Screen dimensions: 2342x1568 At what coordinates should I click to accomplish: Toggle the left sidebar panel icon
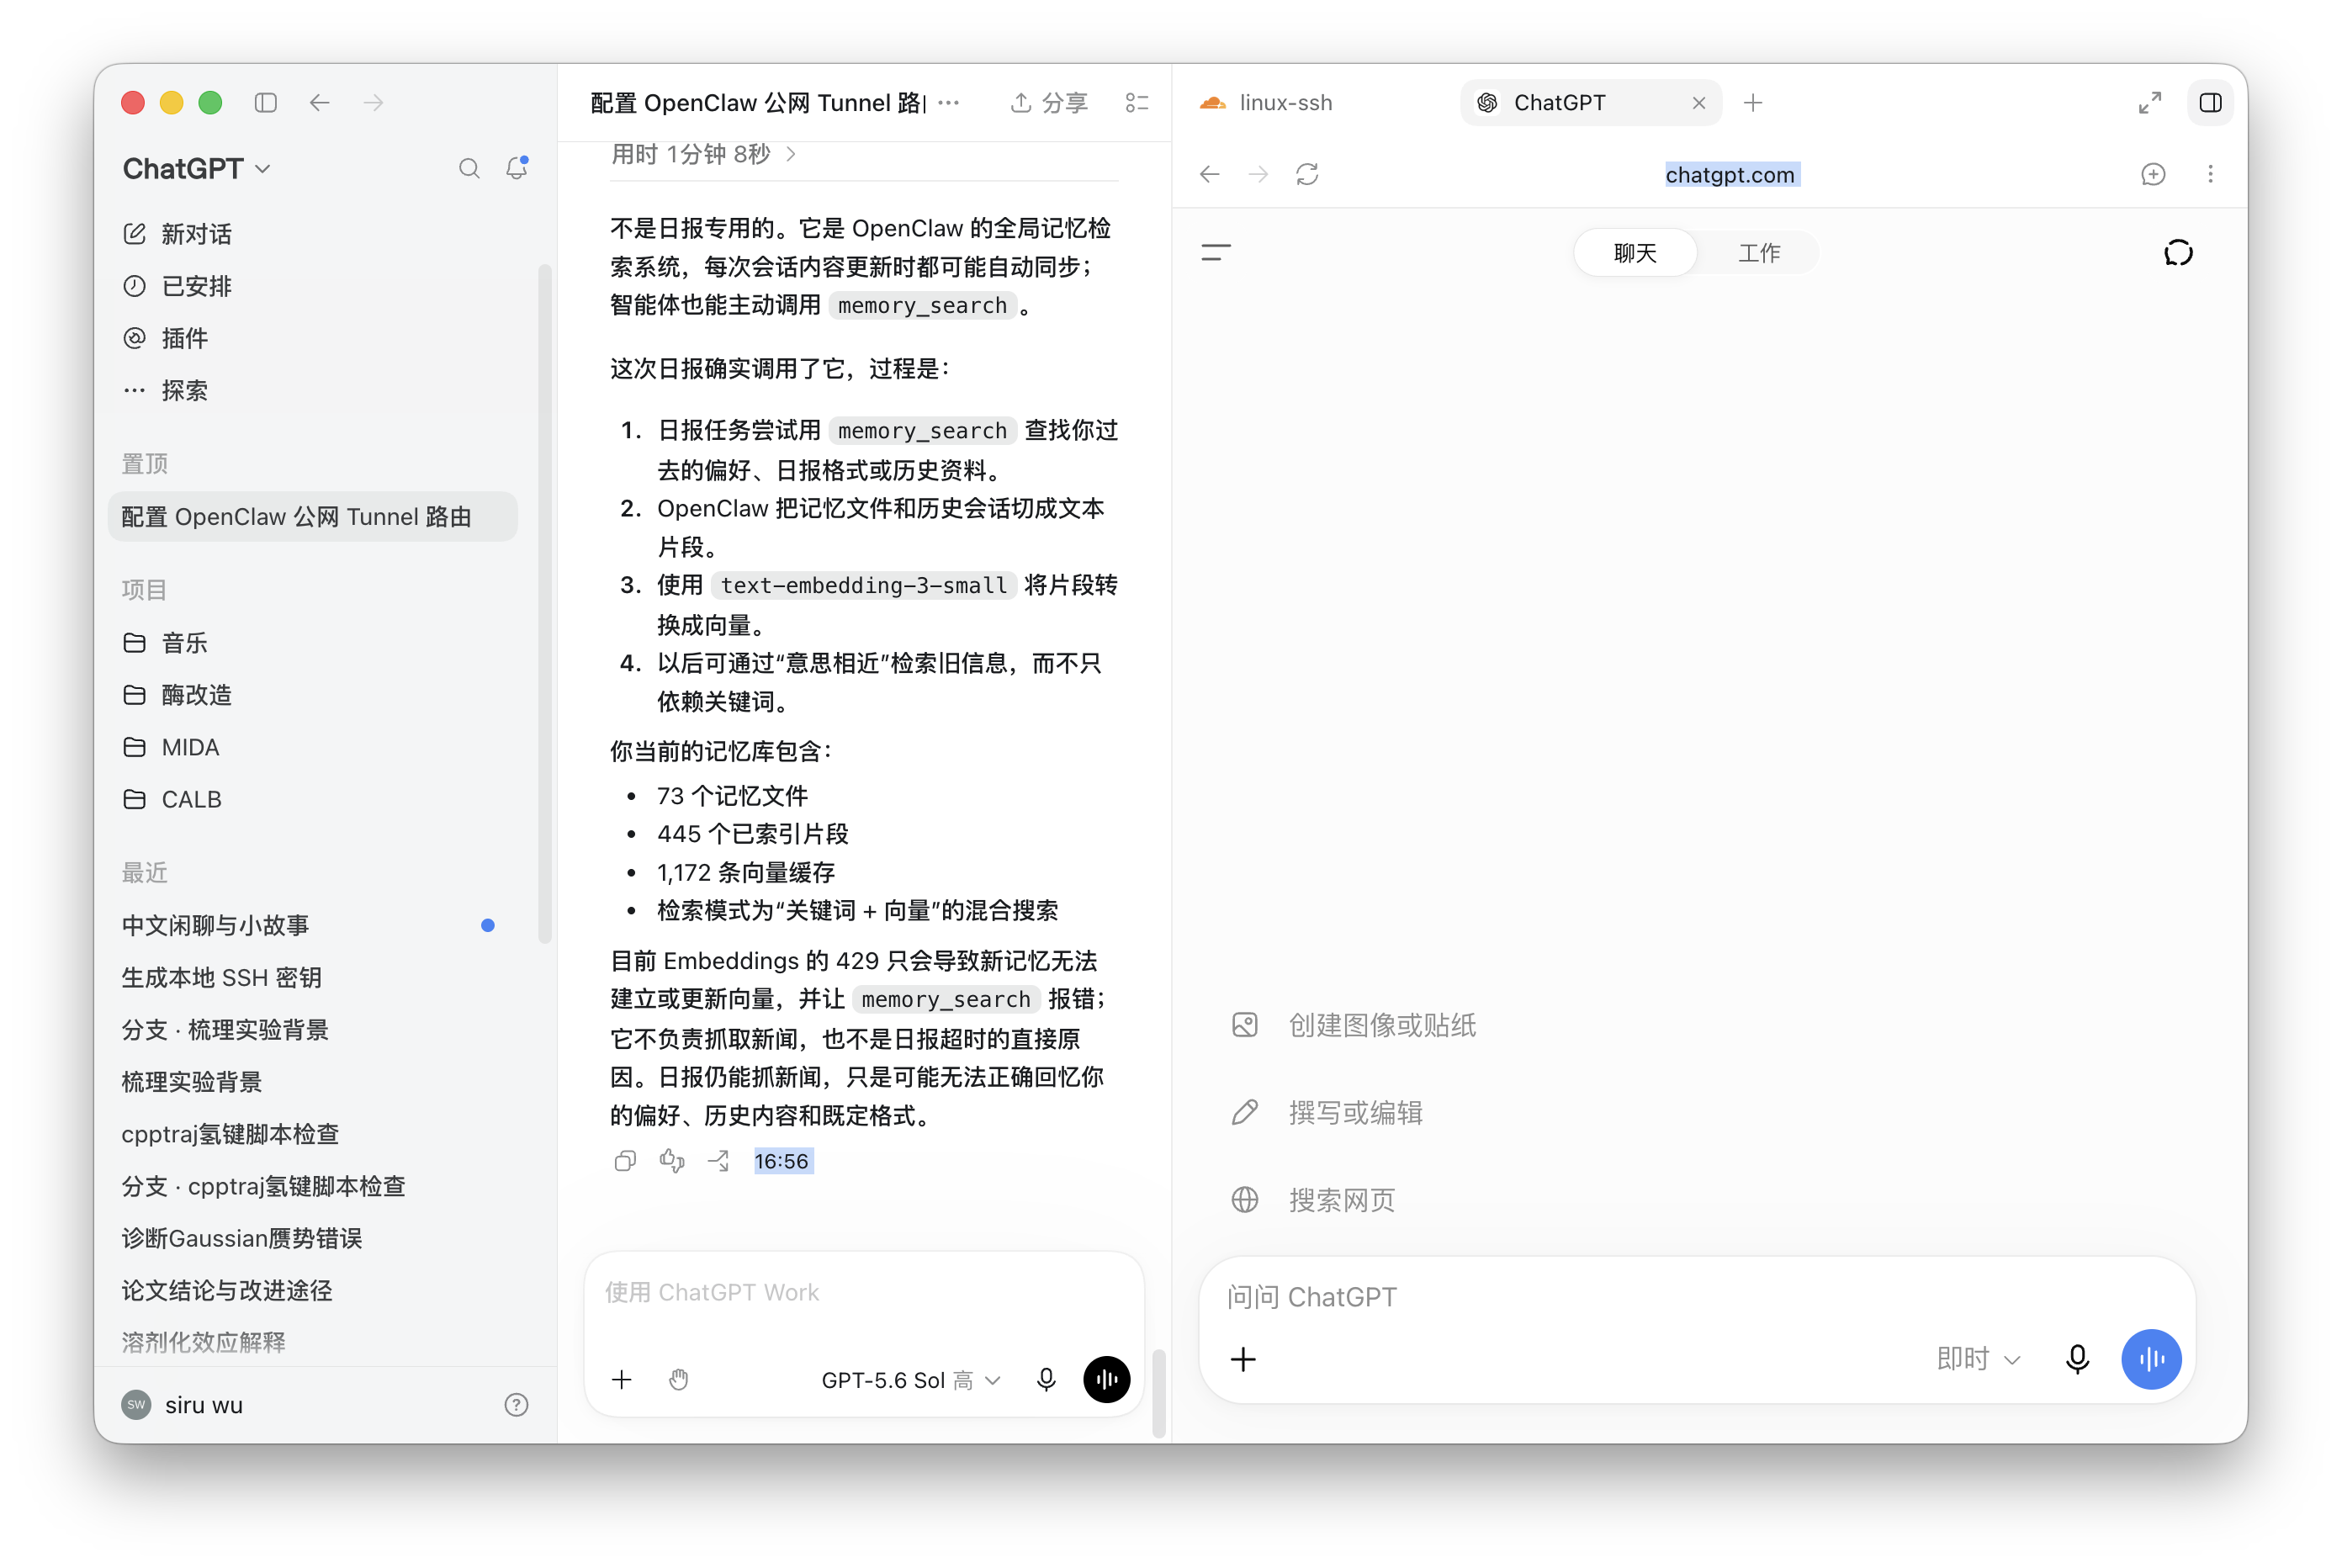coord(265,103)
